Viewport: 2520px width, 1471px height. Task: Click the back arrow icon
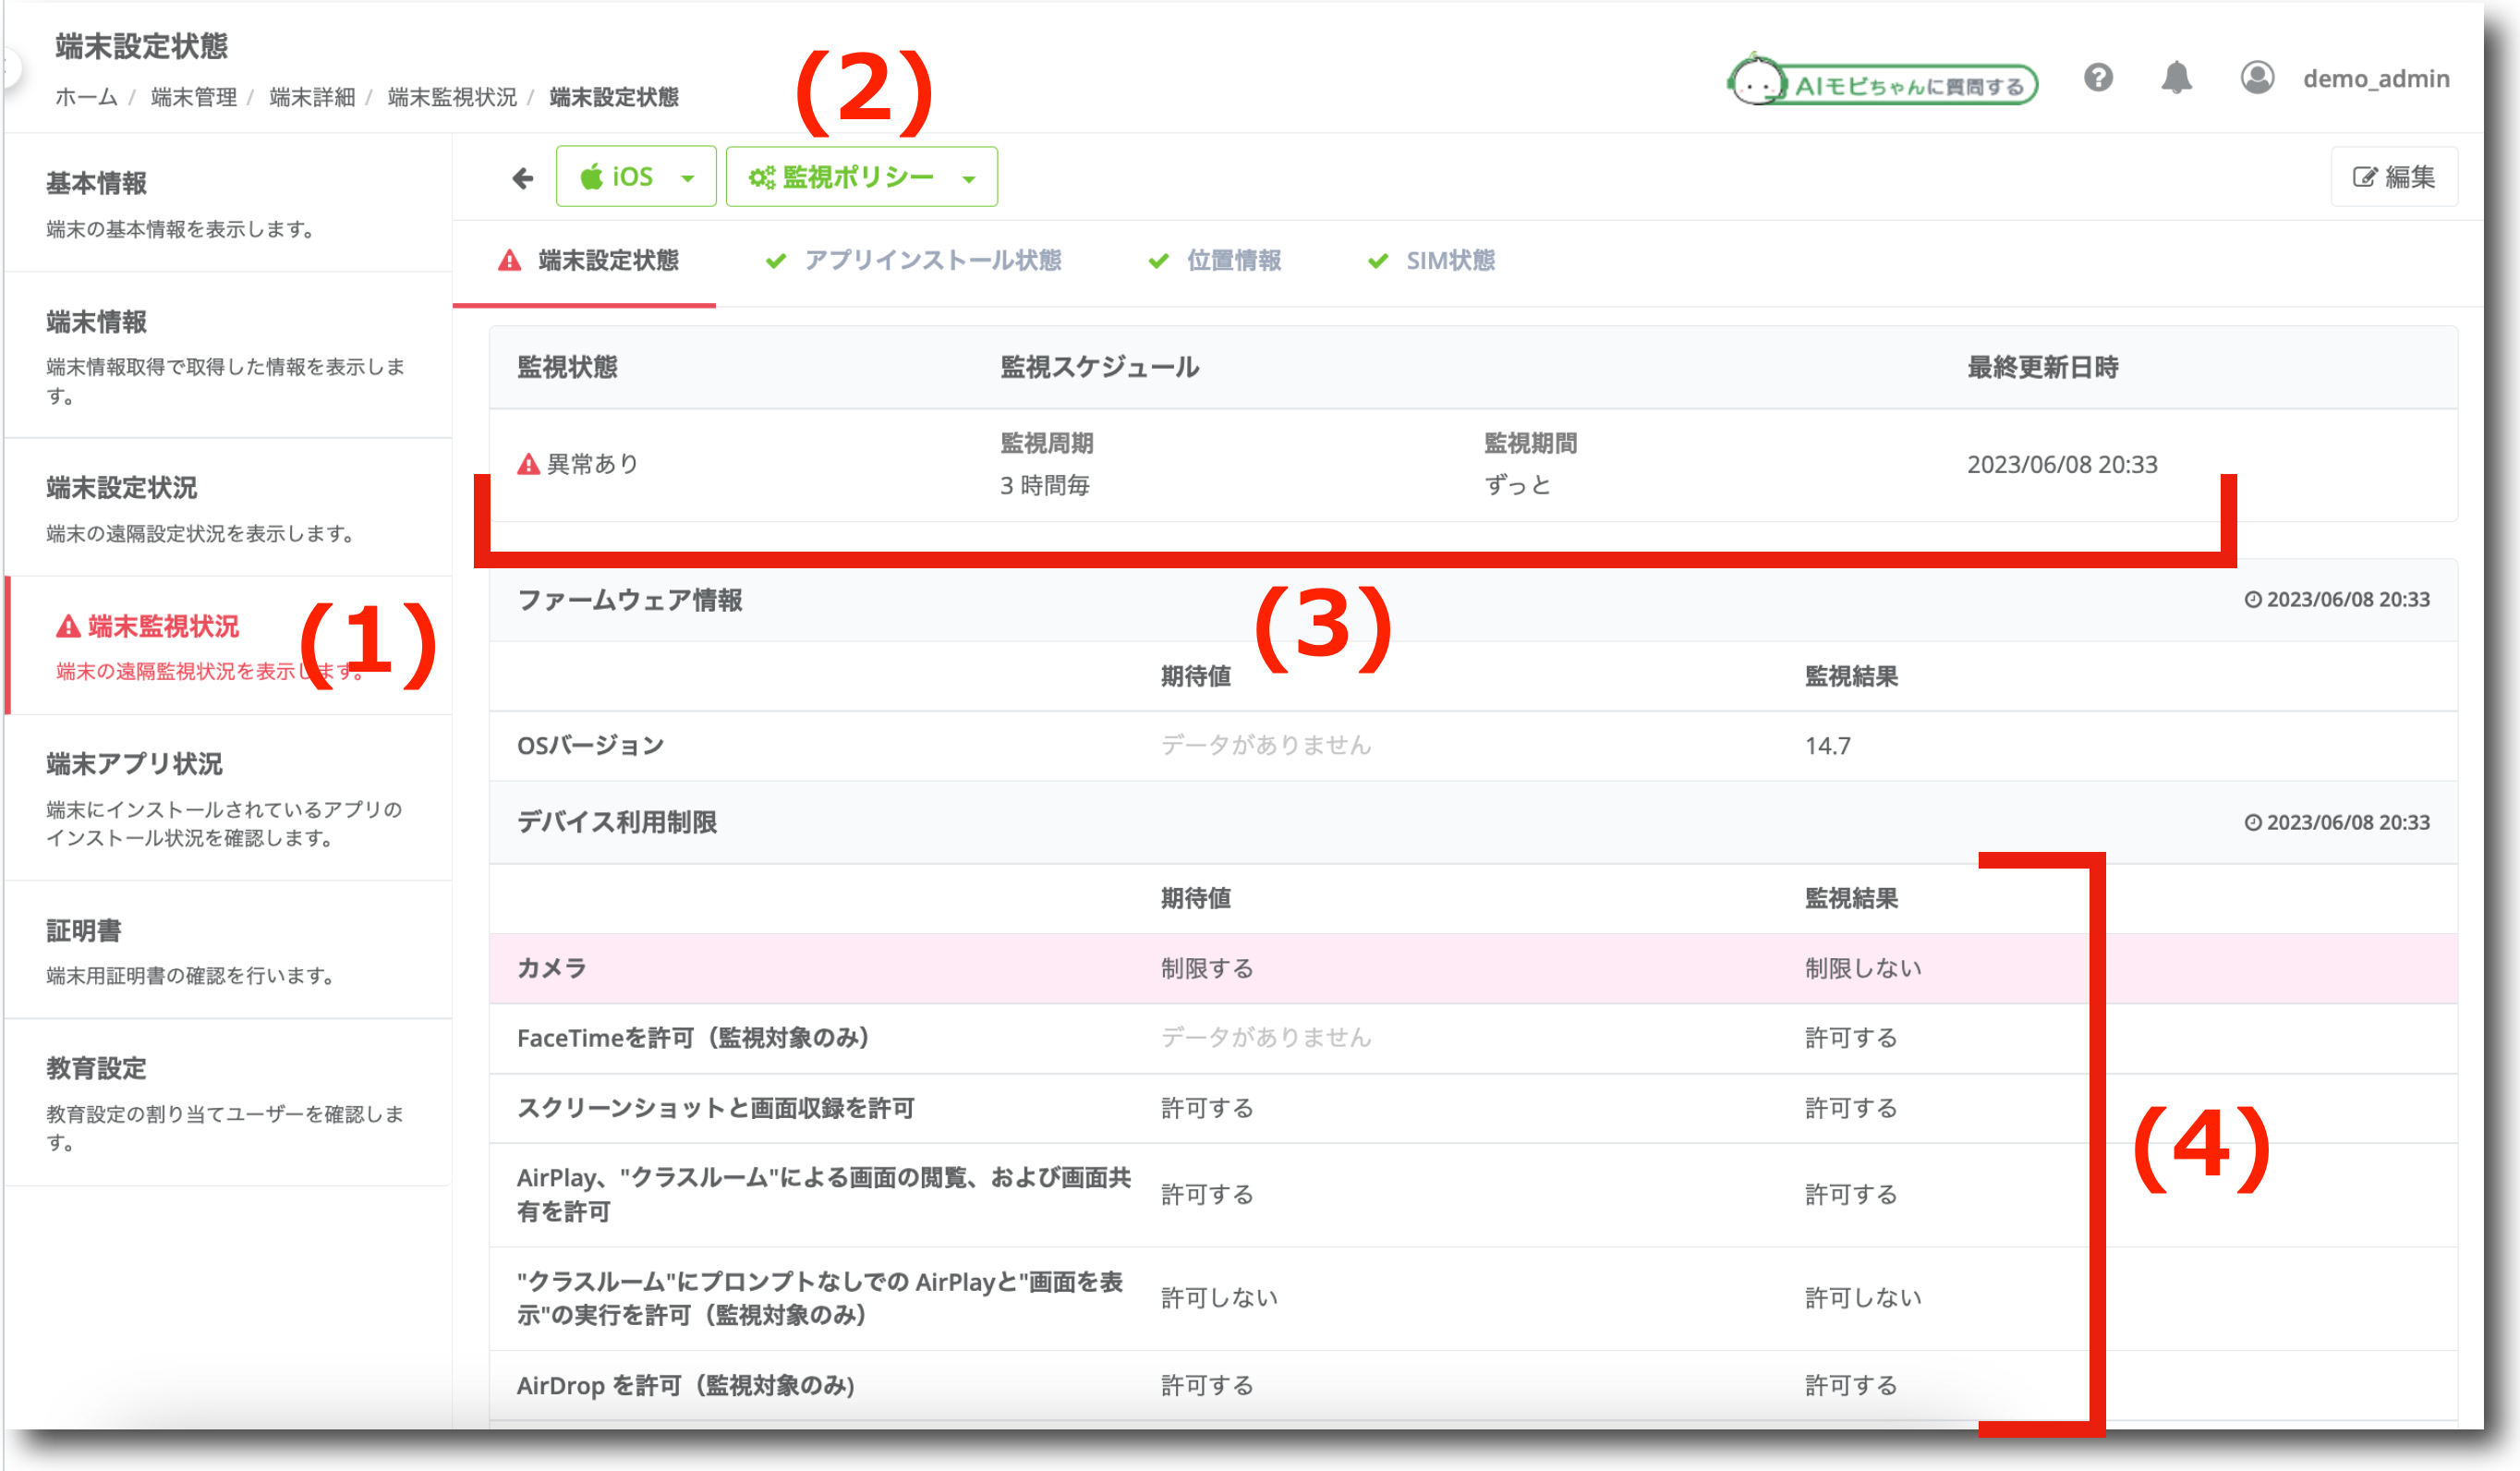click(522, 178)
